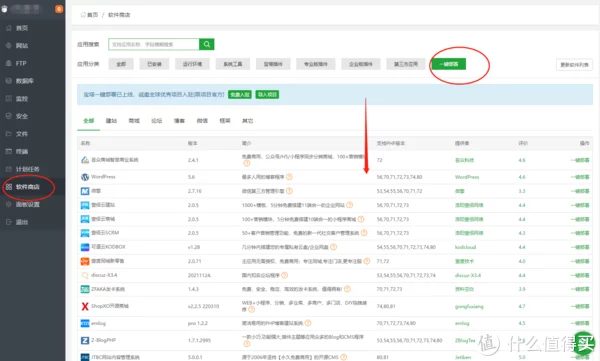Click the help icon in KODBOX description
The height and width of the screenshot is (361, 600).
(x=333, y=247)
